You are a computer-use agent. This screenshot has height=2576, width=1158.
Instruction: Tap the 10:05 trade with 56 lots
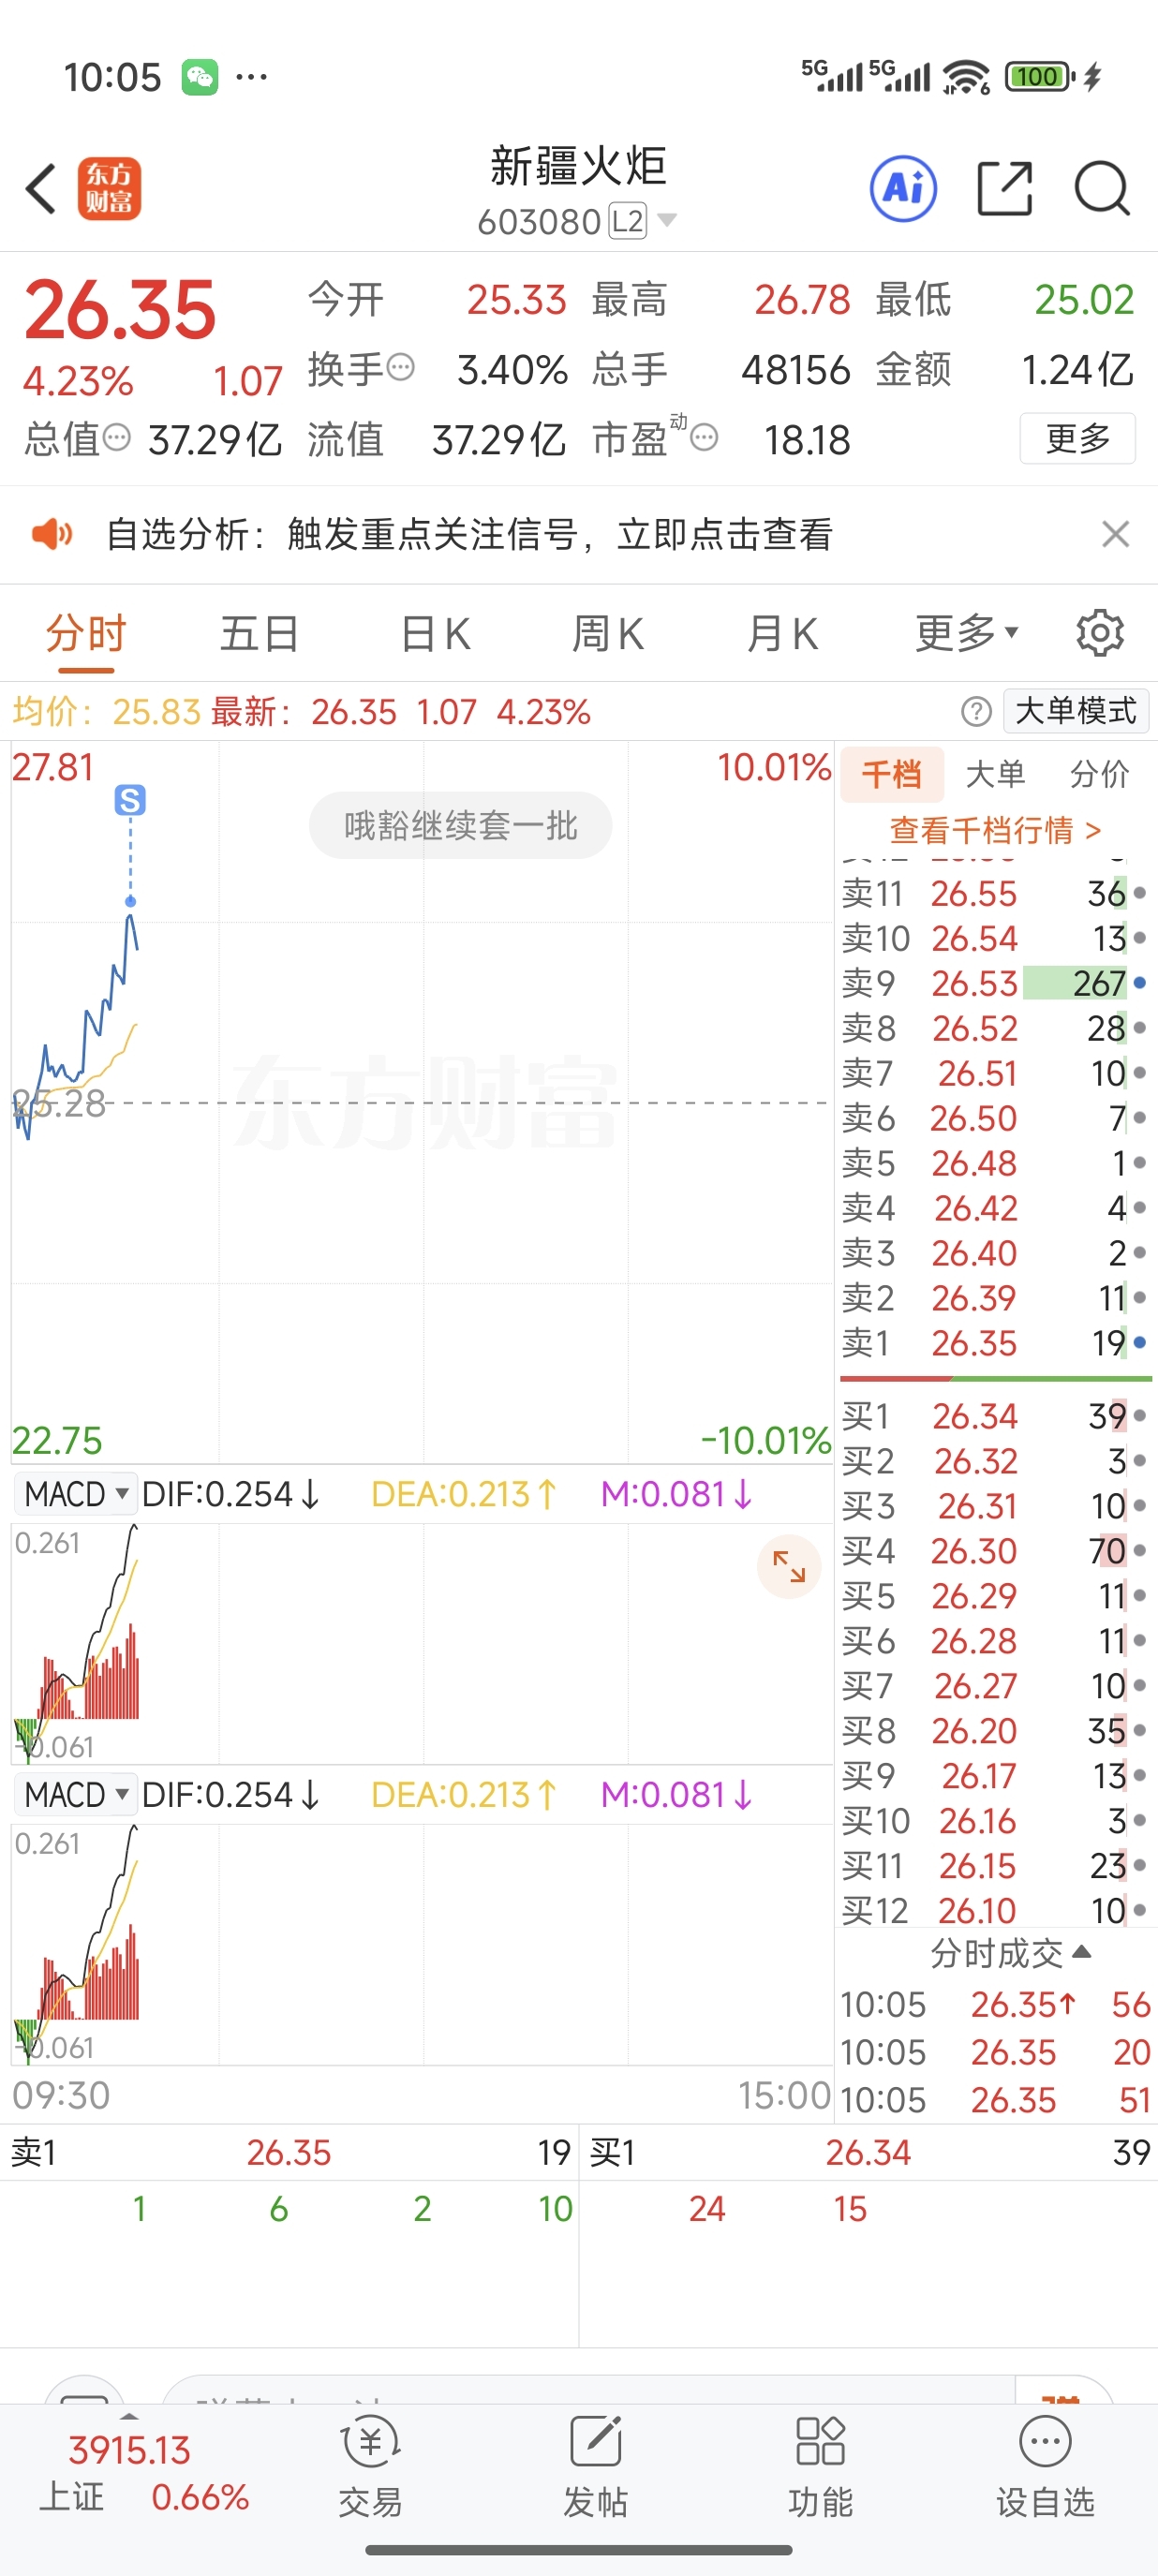click(995, 2004)
